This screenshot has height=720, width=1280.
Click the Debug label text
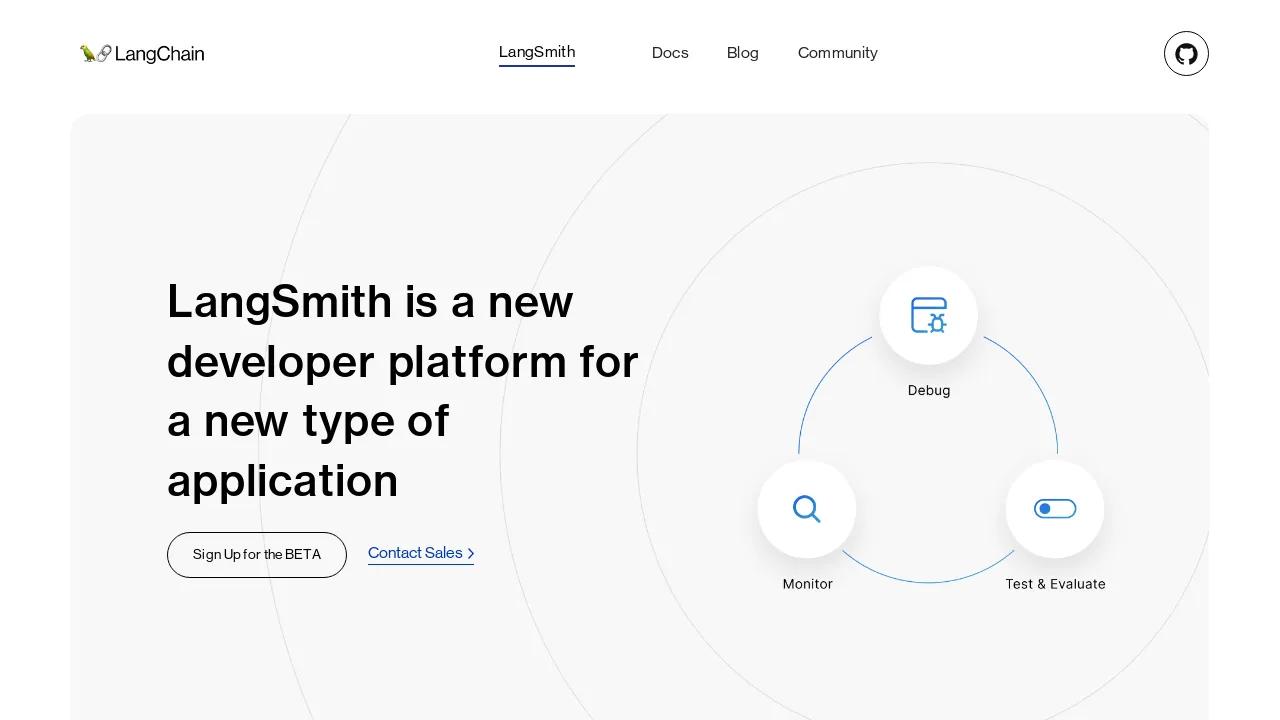pyautogui.click(x=929, y=391)
